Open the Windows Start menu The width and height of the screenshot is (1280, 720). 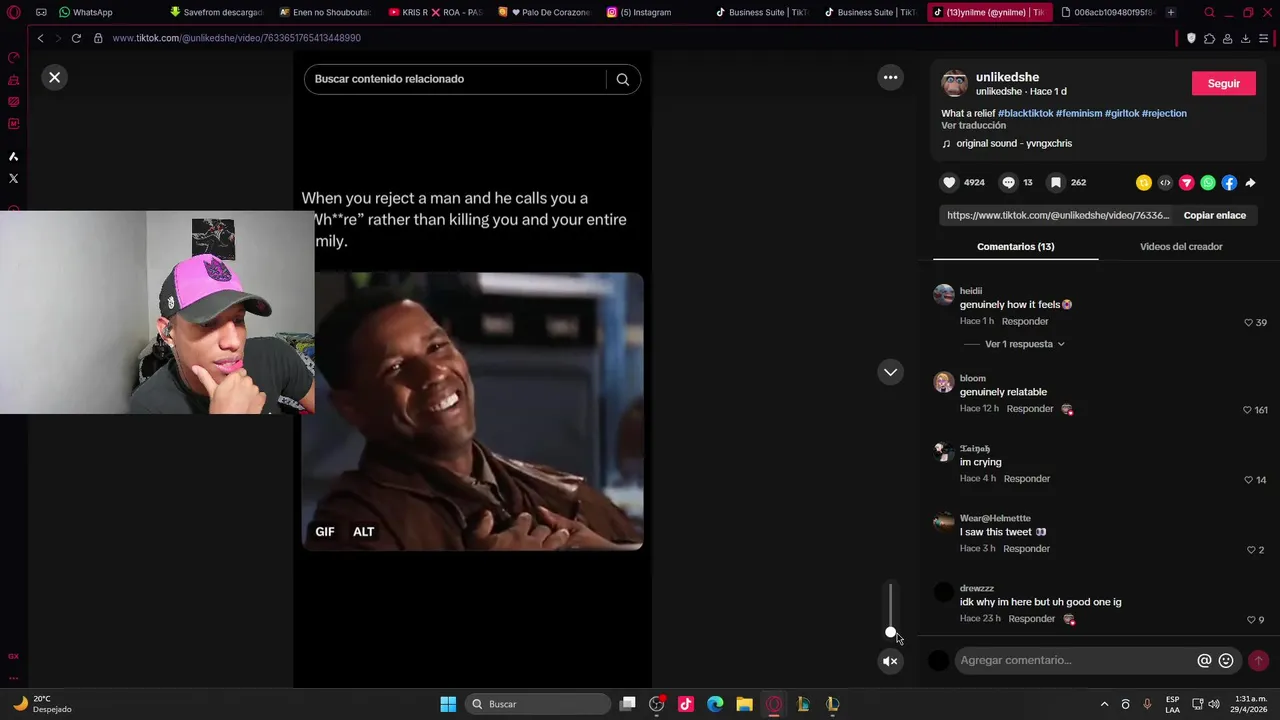tap(448, 704)
